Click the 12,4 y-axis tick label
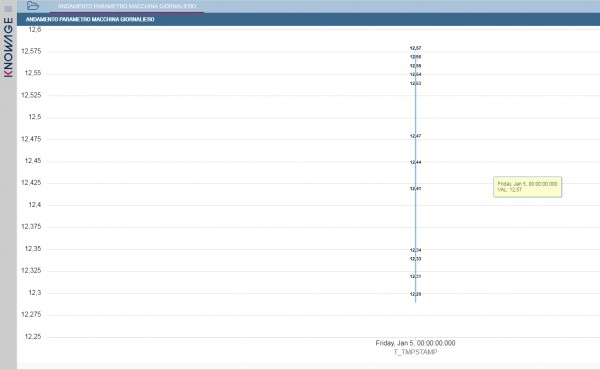The width and height of the screenshot is (600, 370). pyautogui.click(x=35, y=205)
